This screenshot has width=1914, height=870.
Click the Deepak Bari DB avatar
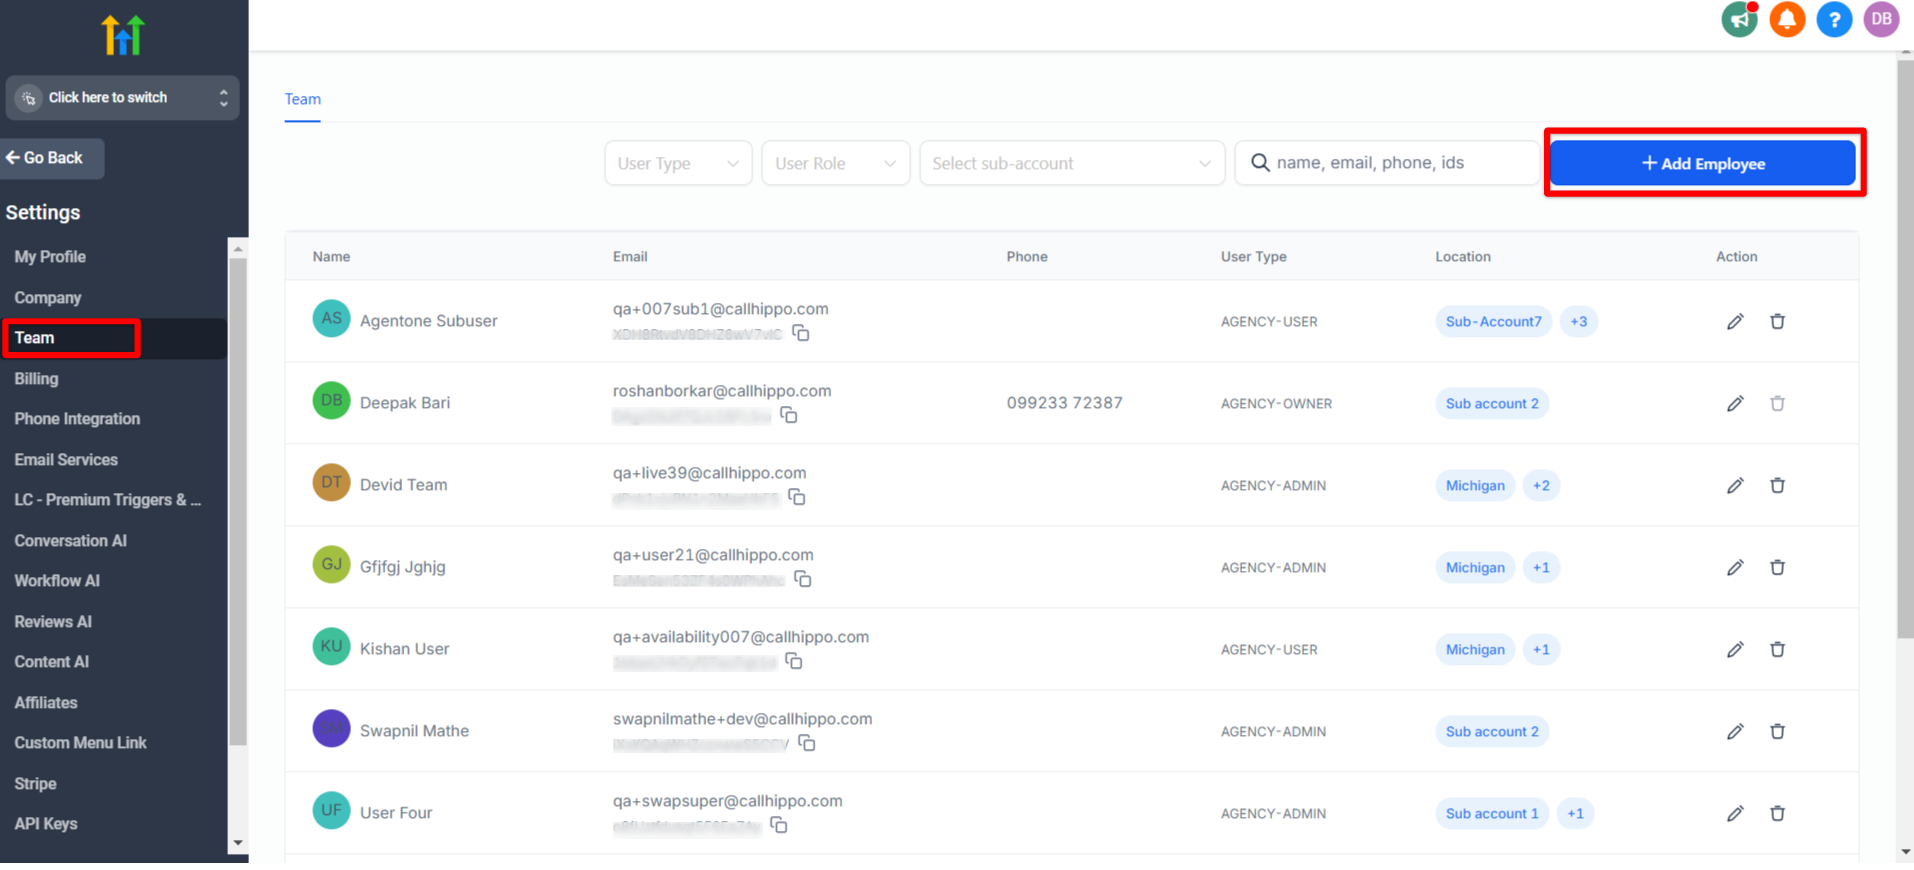pos(331,401)
